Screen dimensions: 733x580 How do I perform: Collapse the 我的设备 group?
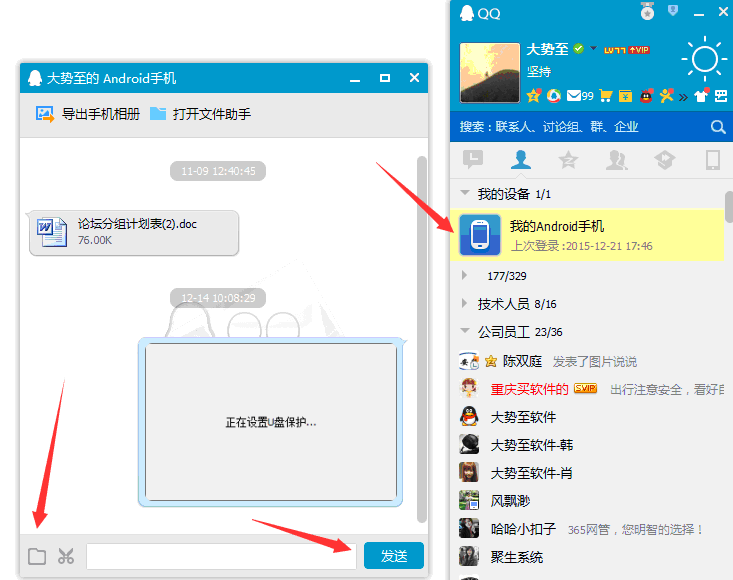point(465,193)
